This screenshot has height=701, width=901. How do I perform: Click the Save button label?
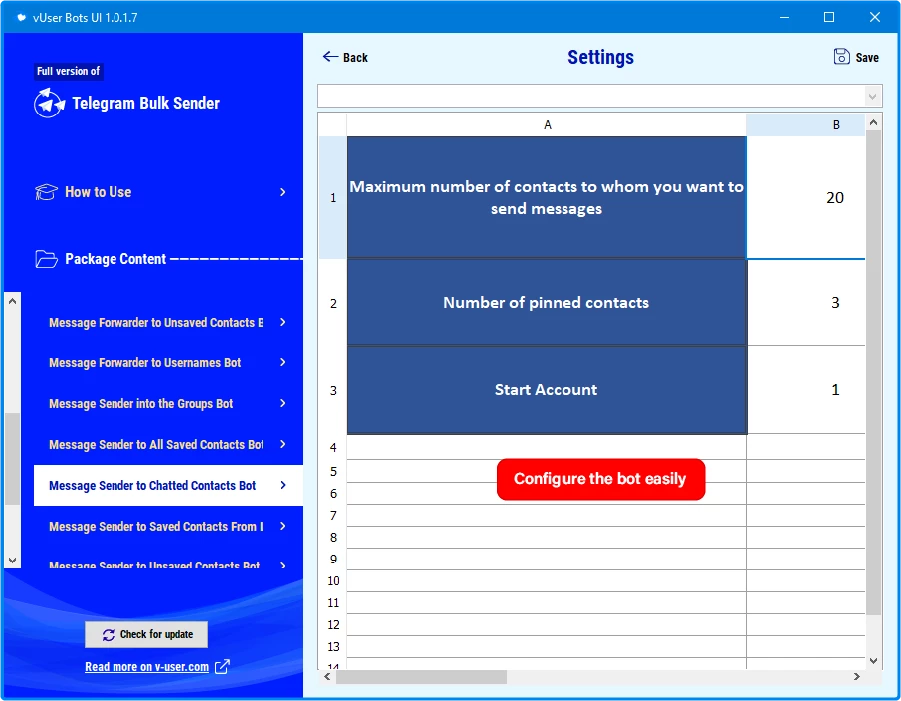867,57
